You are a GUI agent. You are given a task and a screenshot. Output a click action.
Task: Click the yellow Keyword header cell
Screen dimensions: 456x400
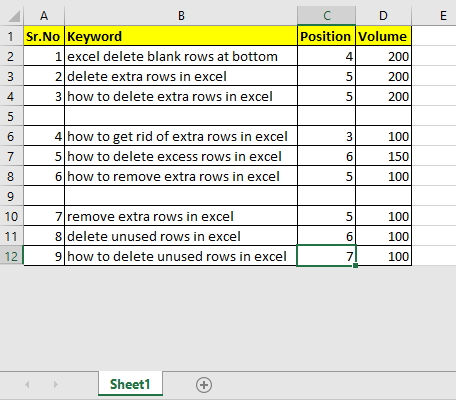(x=181, y=36)
